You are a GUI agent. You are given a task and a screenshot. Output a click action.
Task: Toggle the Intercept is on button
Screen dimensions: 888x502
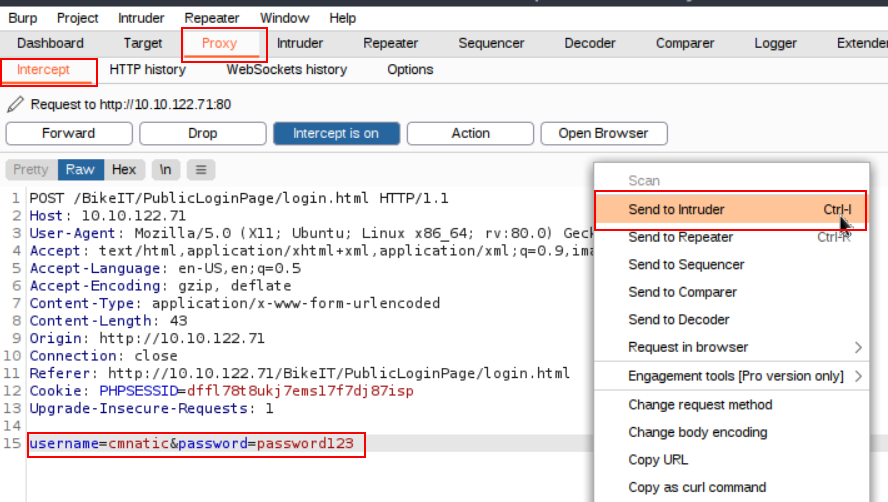pyautogui.click(x=336, y=134)
